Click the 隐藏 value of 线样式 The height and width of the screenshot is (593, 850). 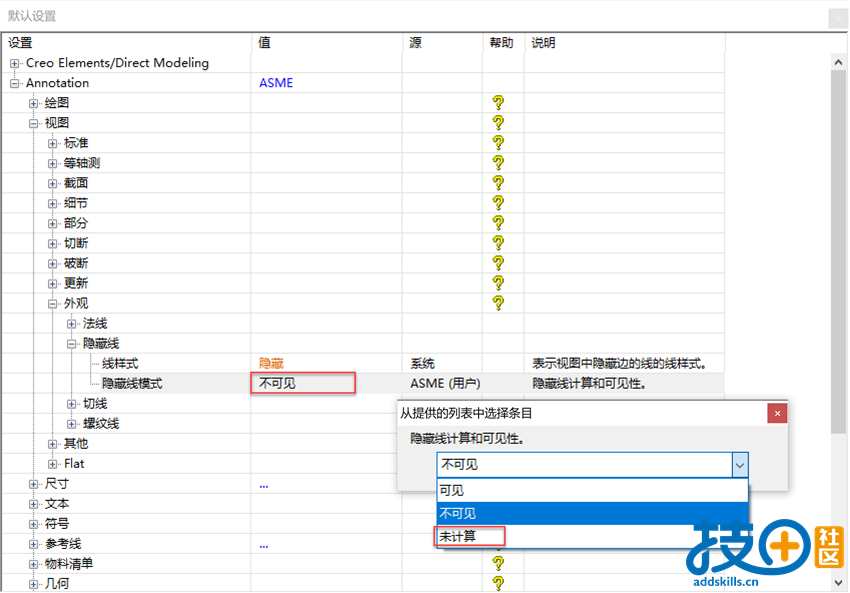(x=271, y=363)
